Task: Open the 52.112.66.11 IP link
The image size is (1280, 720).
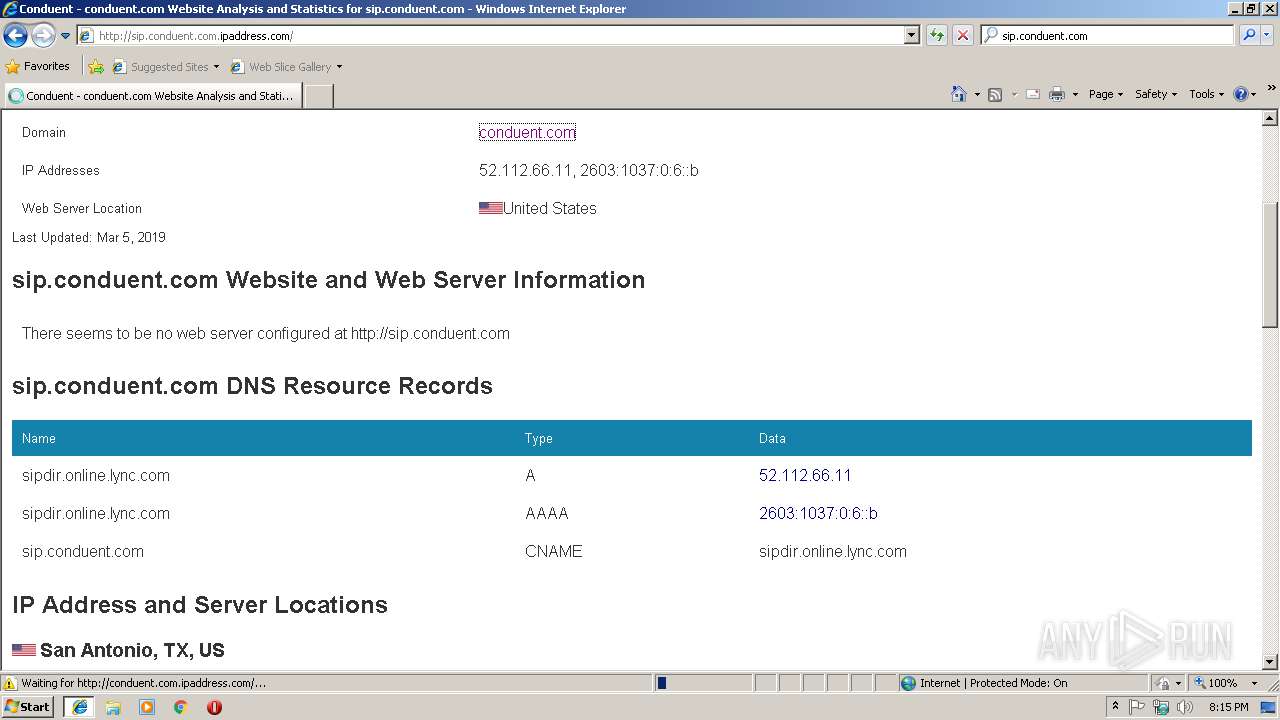Action: (805, 475)
